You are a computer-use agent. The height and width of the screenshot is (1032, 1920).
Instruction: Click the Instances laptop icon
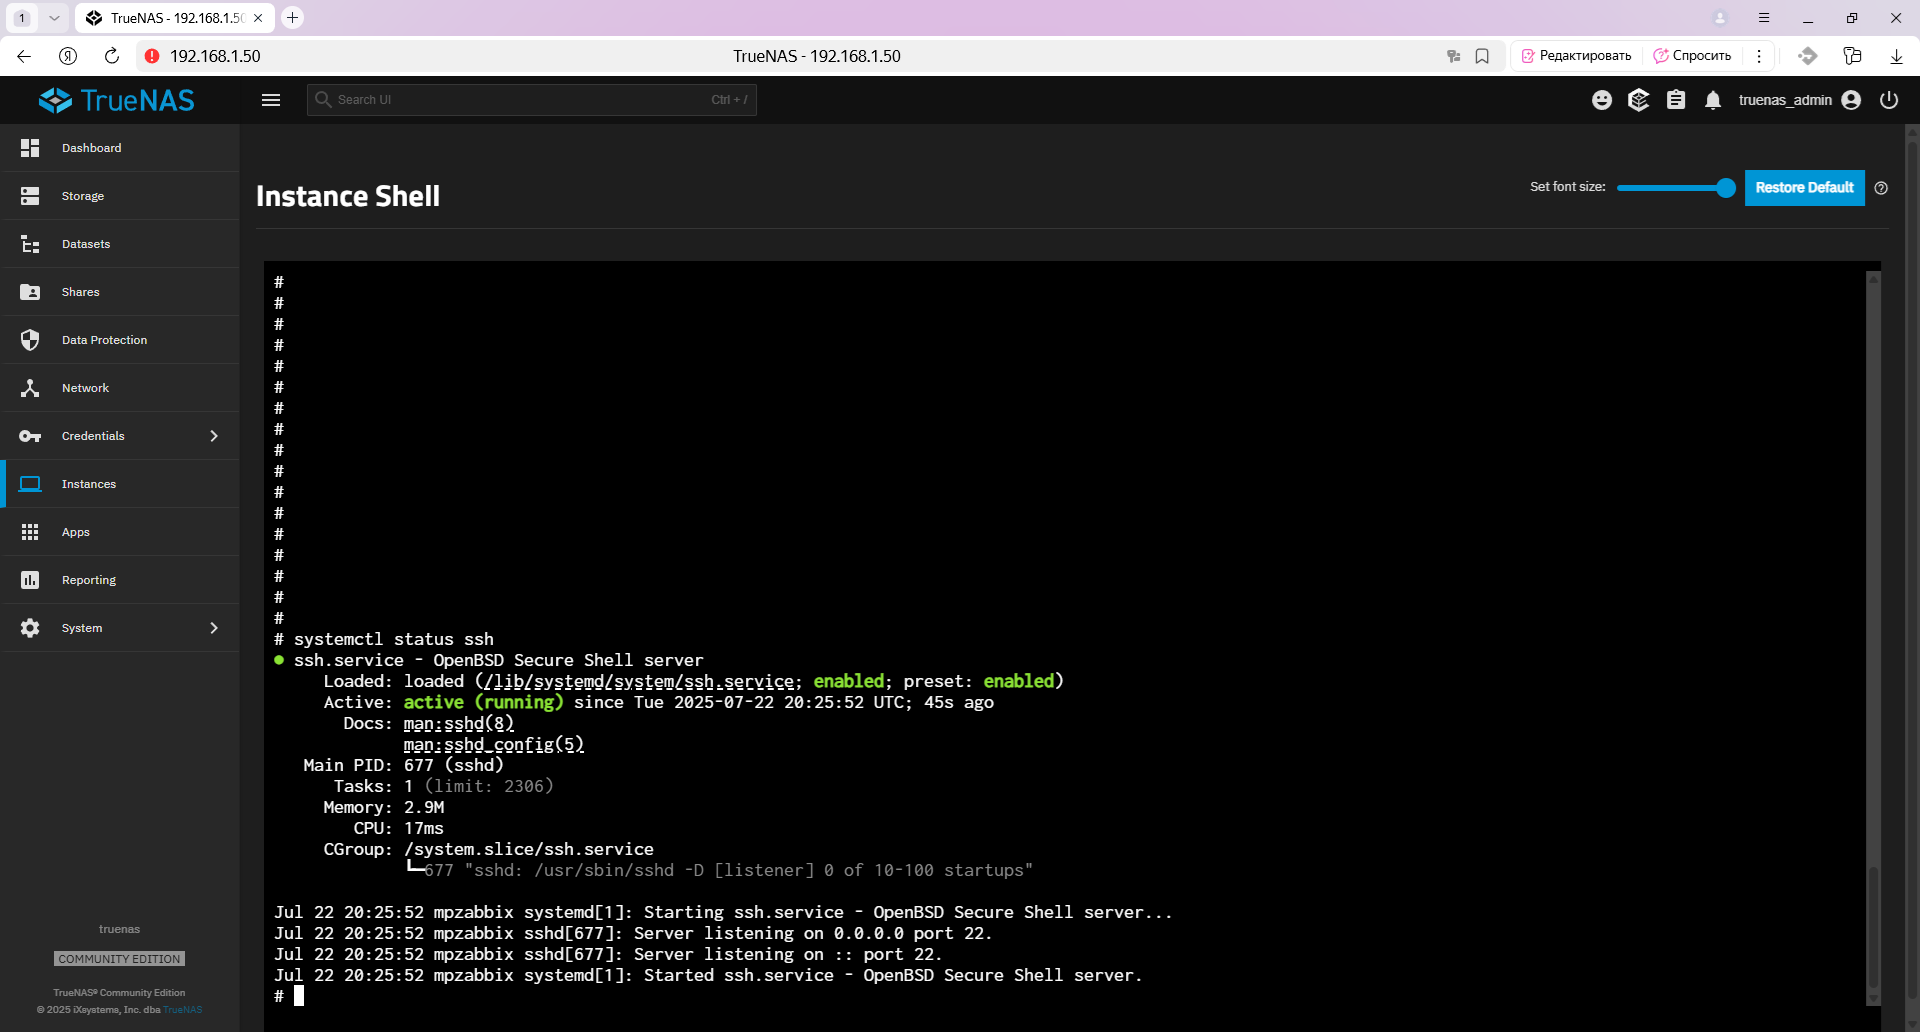30,484
